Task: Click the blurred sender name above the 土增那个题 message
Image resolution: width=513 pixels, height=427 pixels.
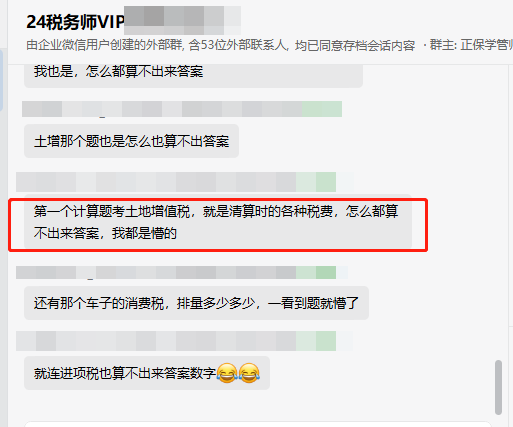Action: point(162,109)
